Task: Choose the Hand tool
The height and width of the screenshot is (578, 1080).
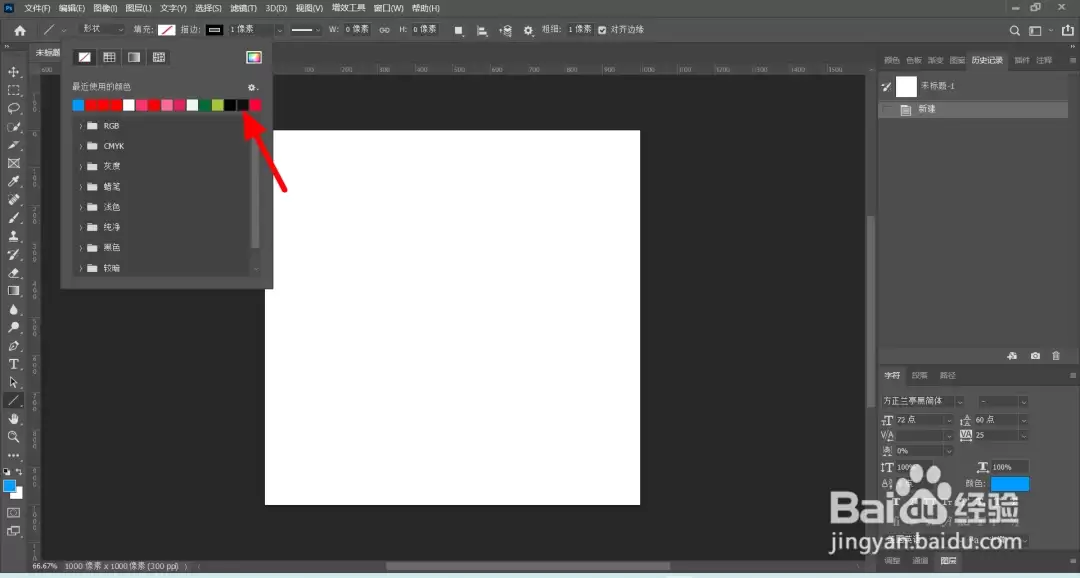Action: (13, 419)
